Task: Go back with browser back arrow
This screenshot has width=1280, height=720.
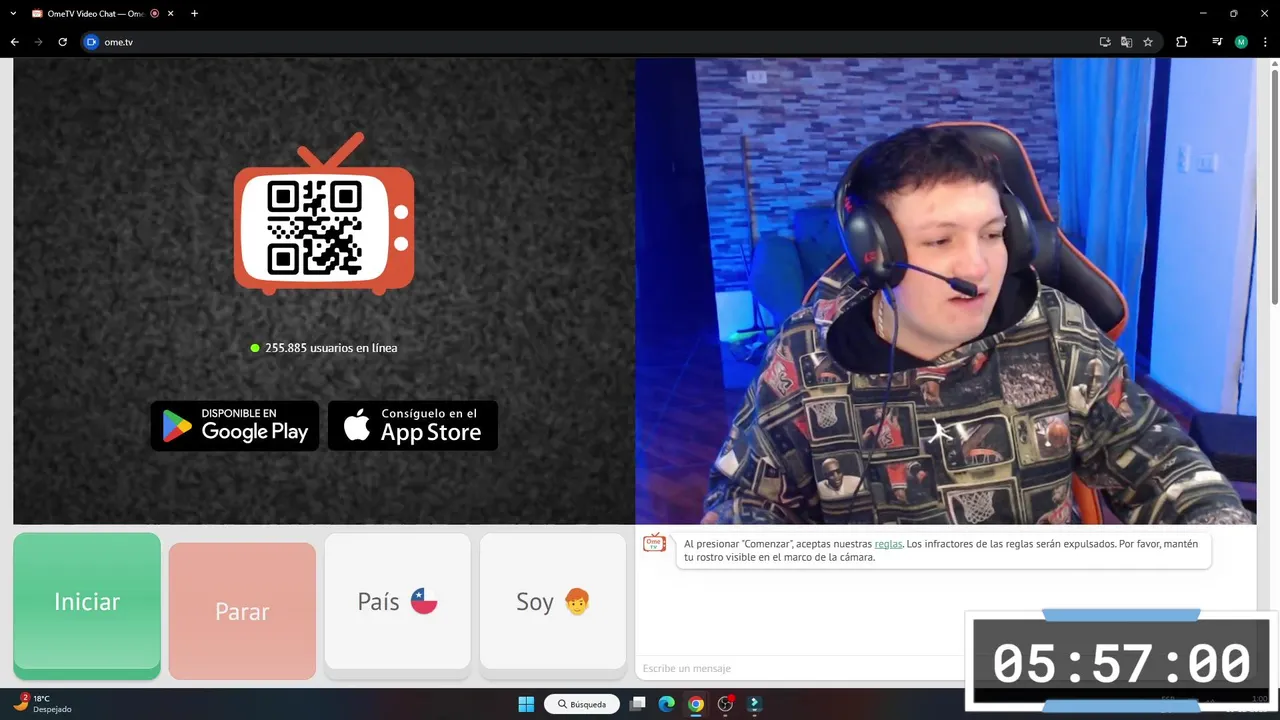Action: (14, 42)
